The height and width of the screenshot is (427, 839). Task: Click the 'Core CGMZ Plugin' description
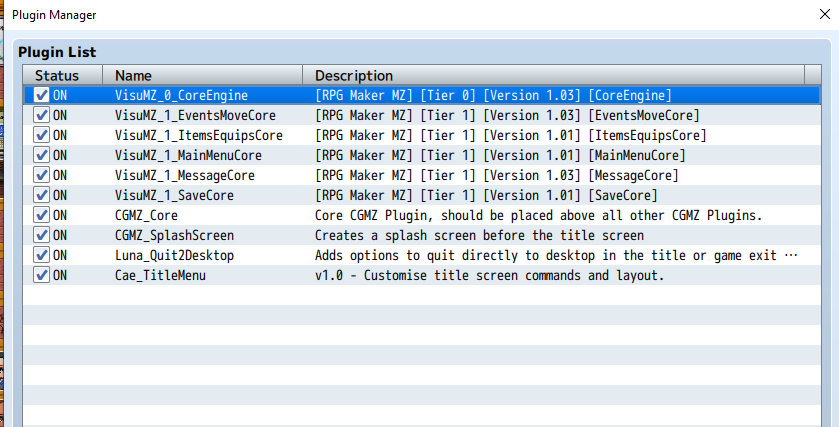(538, 216)
